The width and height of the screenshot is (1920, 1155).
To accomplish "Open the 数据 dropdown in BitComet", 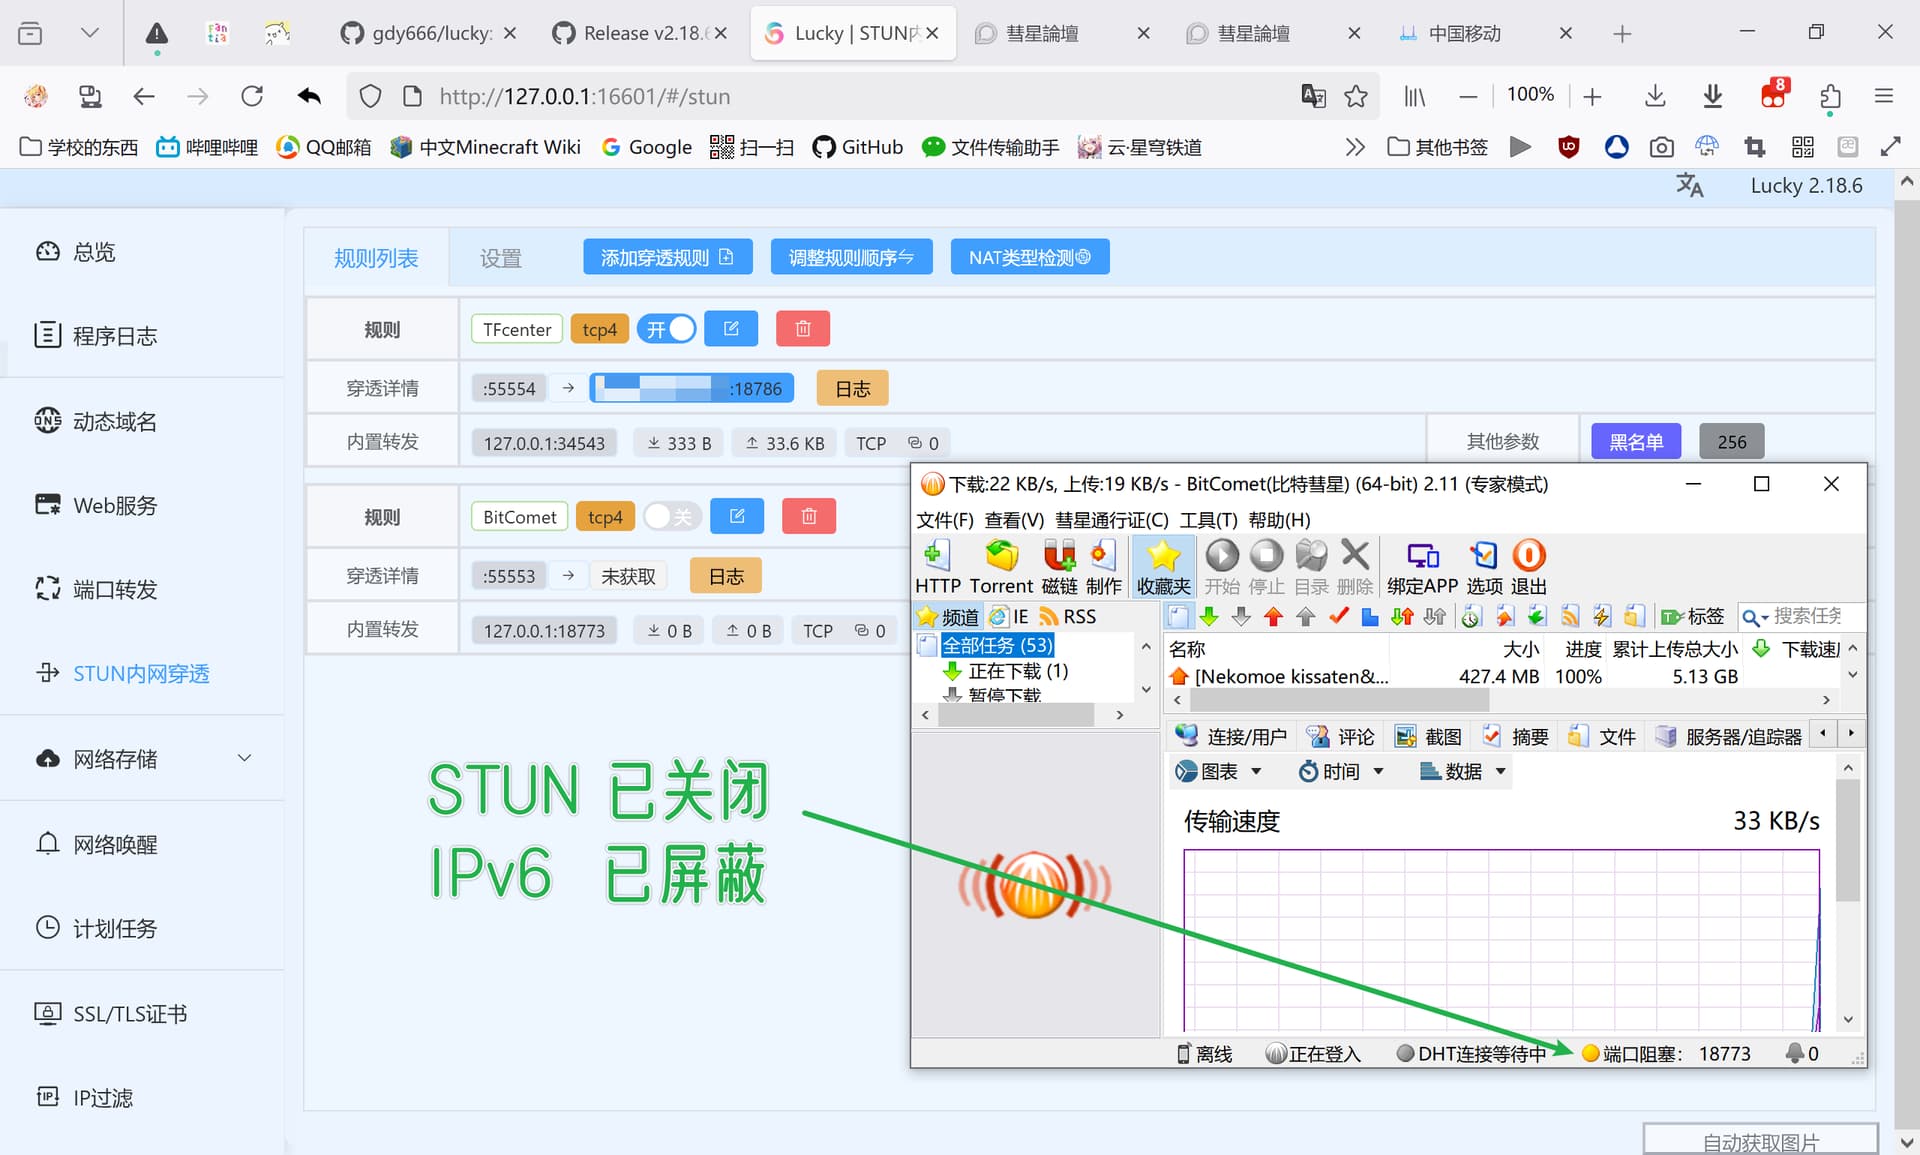I will click(x=1462, y=771).
